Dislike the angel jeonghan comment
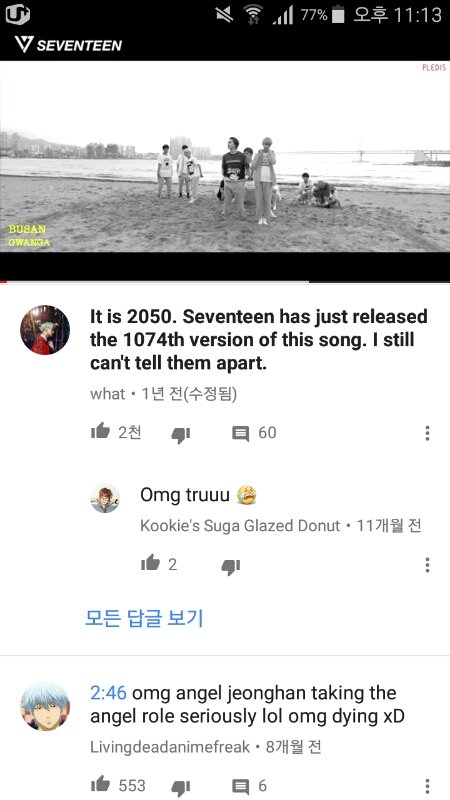The width and height of the screenshot is (450, 800). tap(180, 788)
